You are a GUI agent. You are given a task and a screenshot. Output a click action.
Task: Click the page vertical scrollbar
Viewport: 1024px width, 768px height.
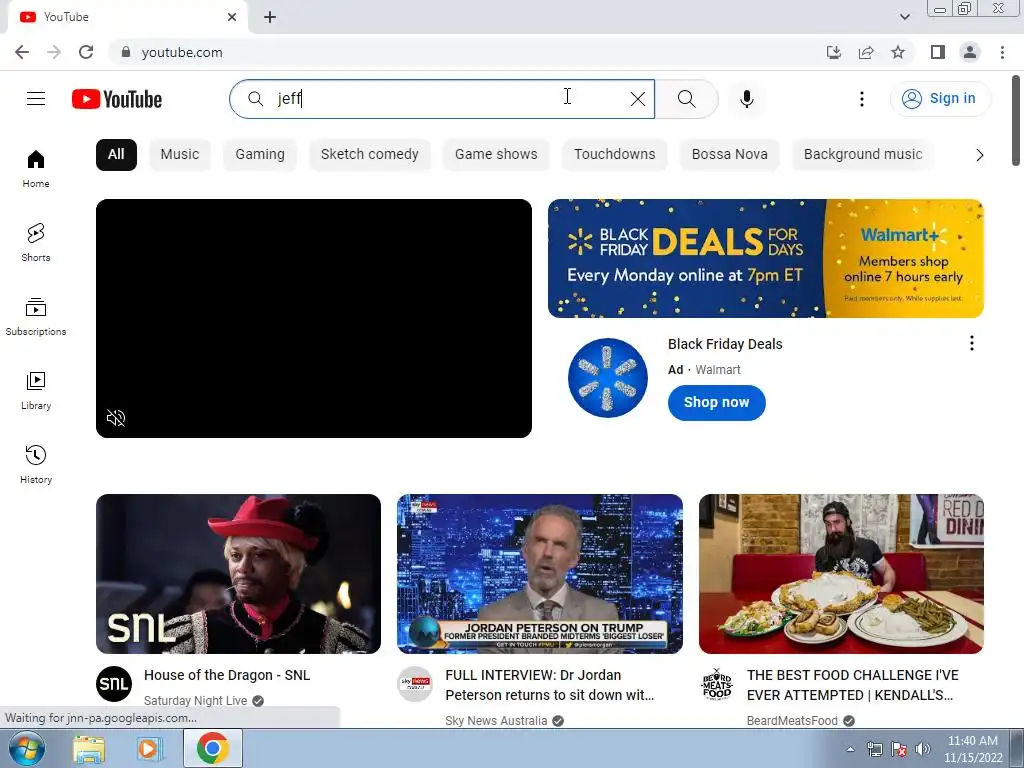tap(1016, 120)
